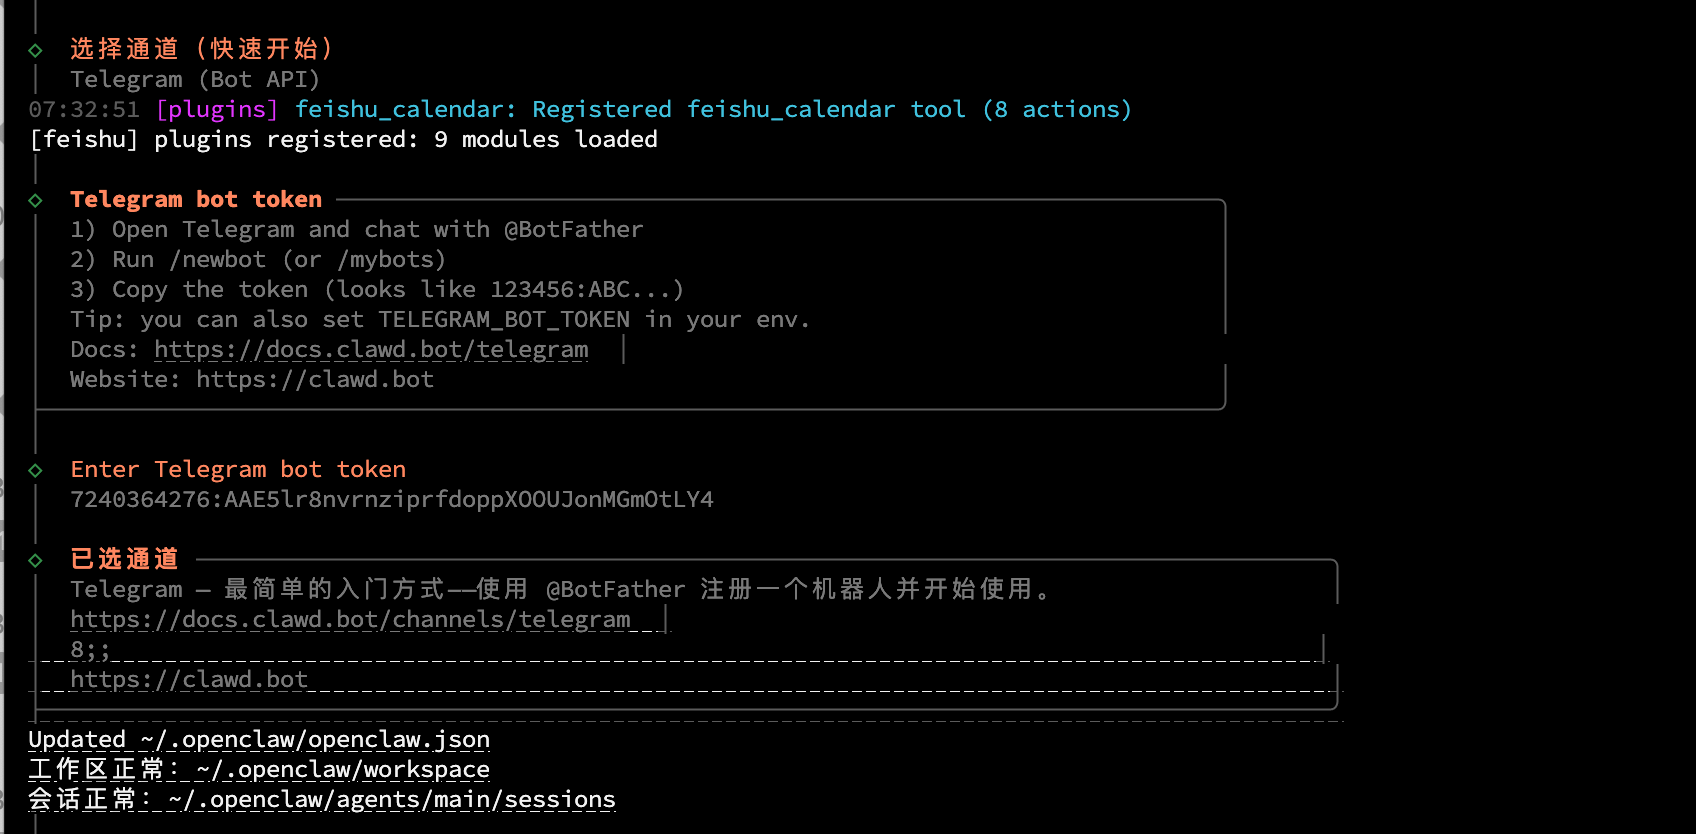This screenshot has width=1696, height=834.
Task: Click @BotFather in step 1 instructions
Action: 573,230
